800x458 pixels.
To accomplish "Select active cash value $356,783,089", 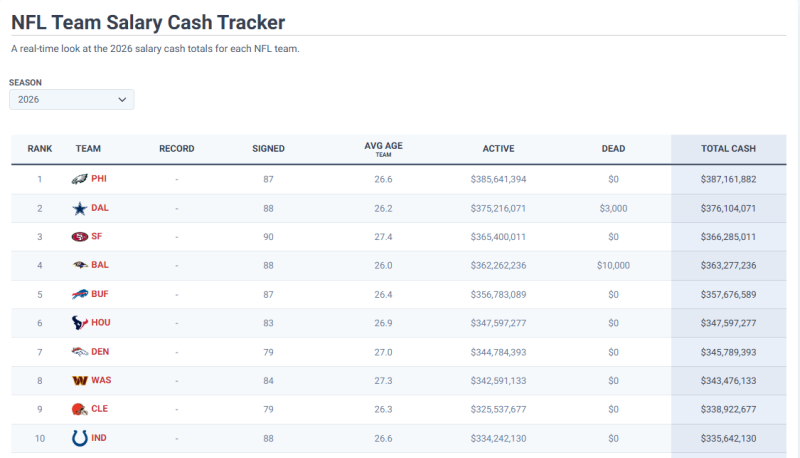I will [498, 294].
